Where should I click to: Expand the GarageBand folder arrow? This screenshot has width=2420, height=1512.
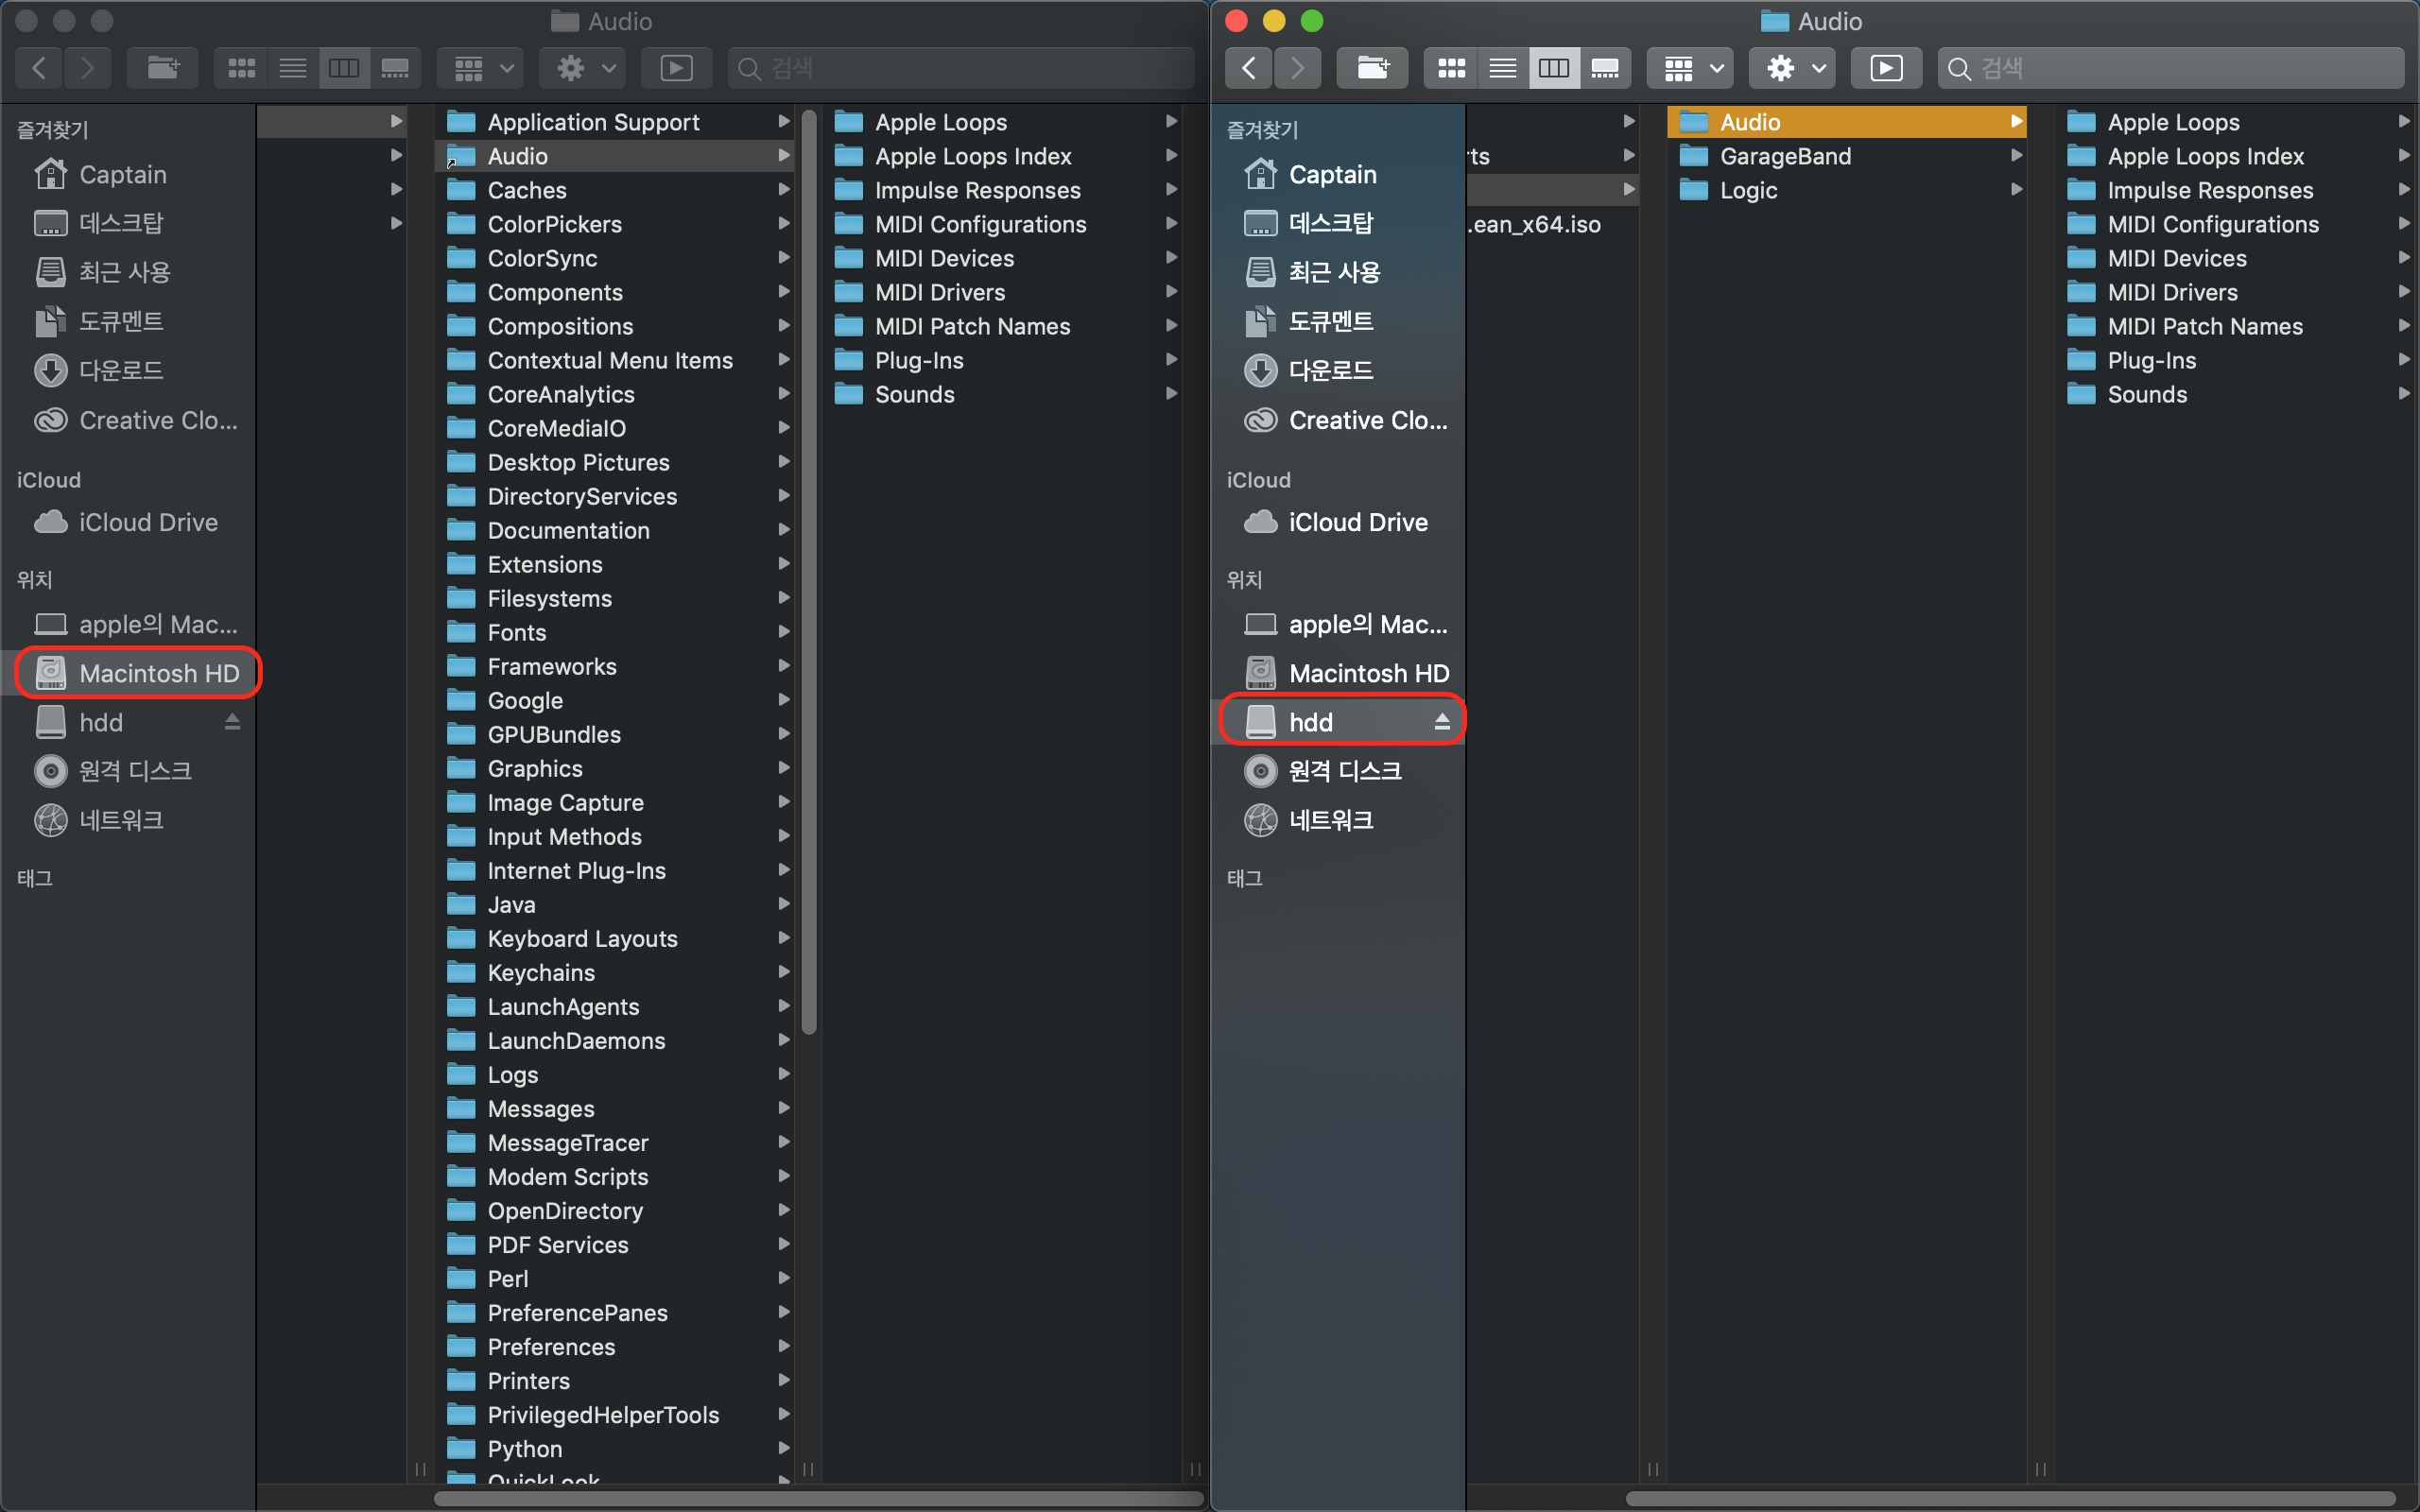[x=2016, y=156]
